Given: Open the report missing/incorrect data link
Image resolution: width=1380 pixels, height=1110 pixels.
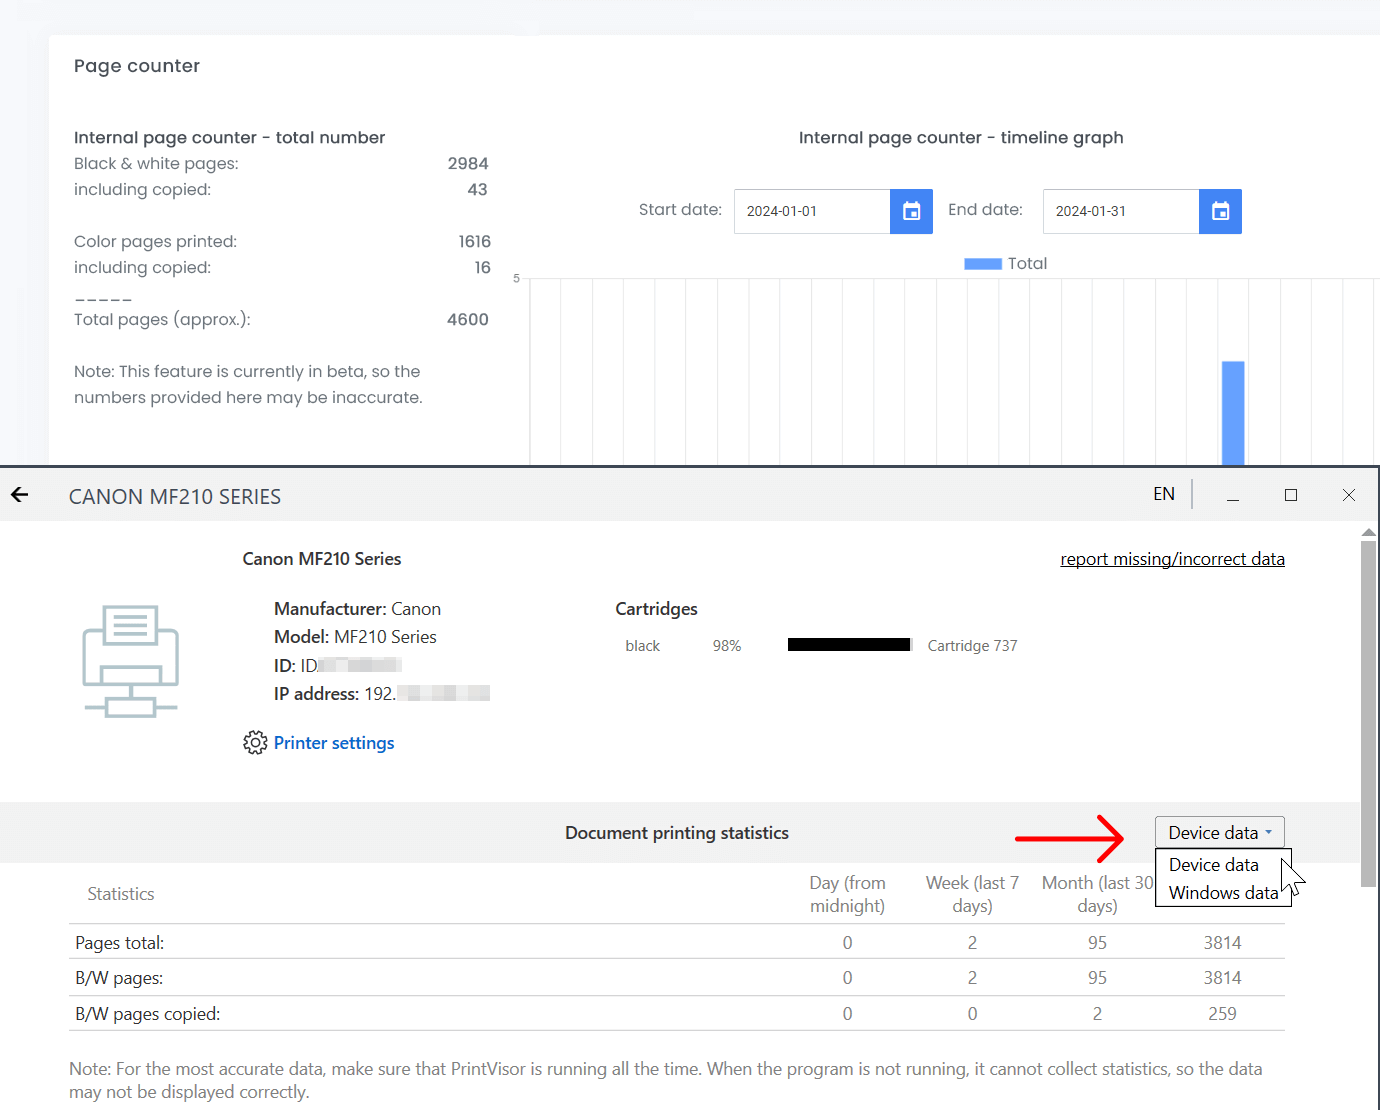Looking at the screenshot, I should 1172,559.
